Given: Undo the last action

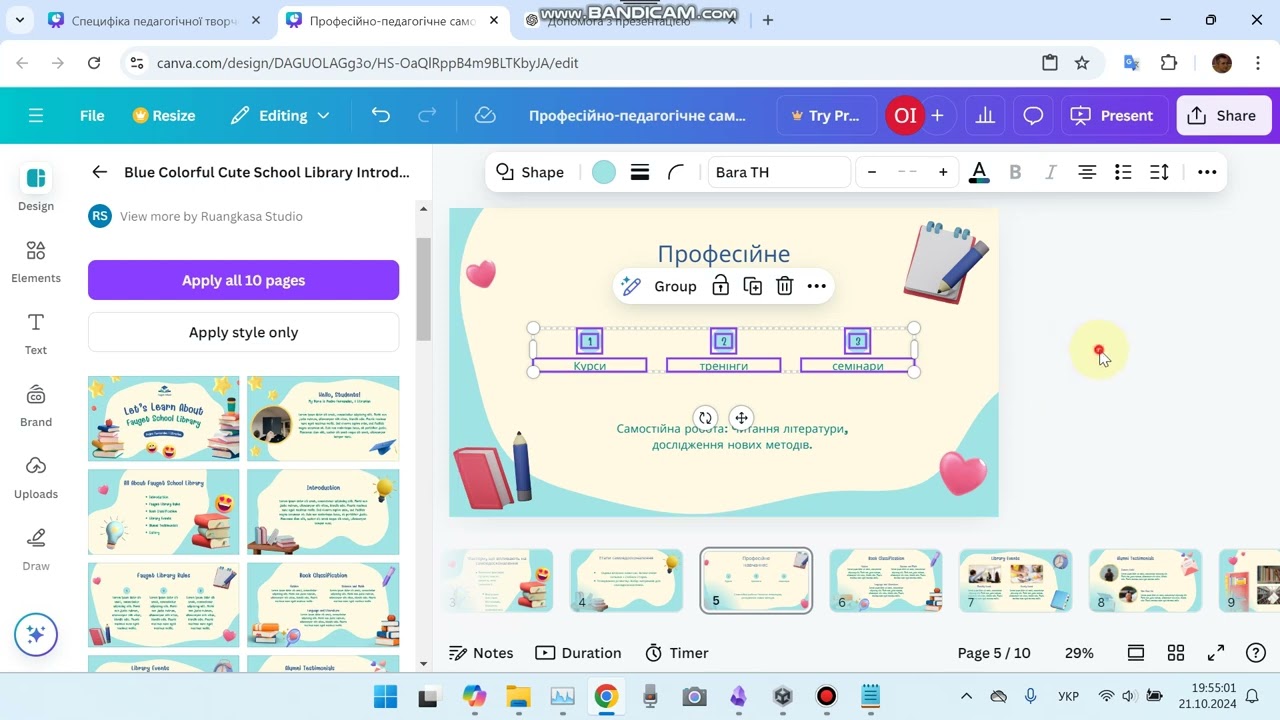Looking at the screenshot, I should click(381, 116).
